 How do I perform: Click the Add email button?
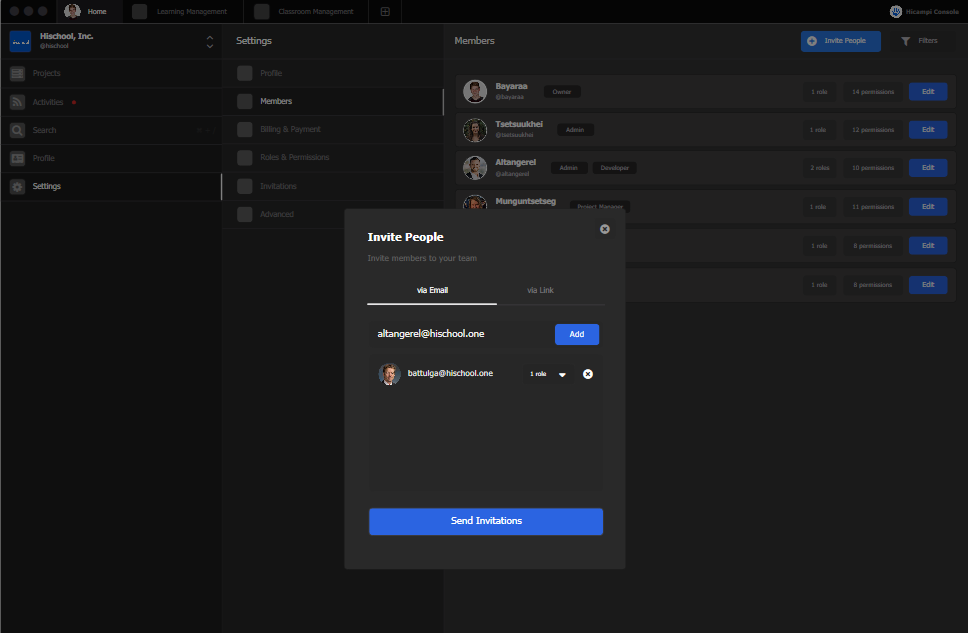click(577, 334)
